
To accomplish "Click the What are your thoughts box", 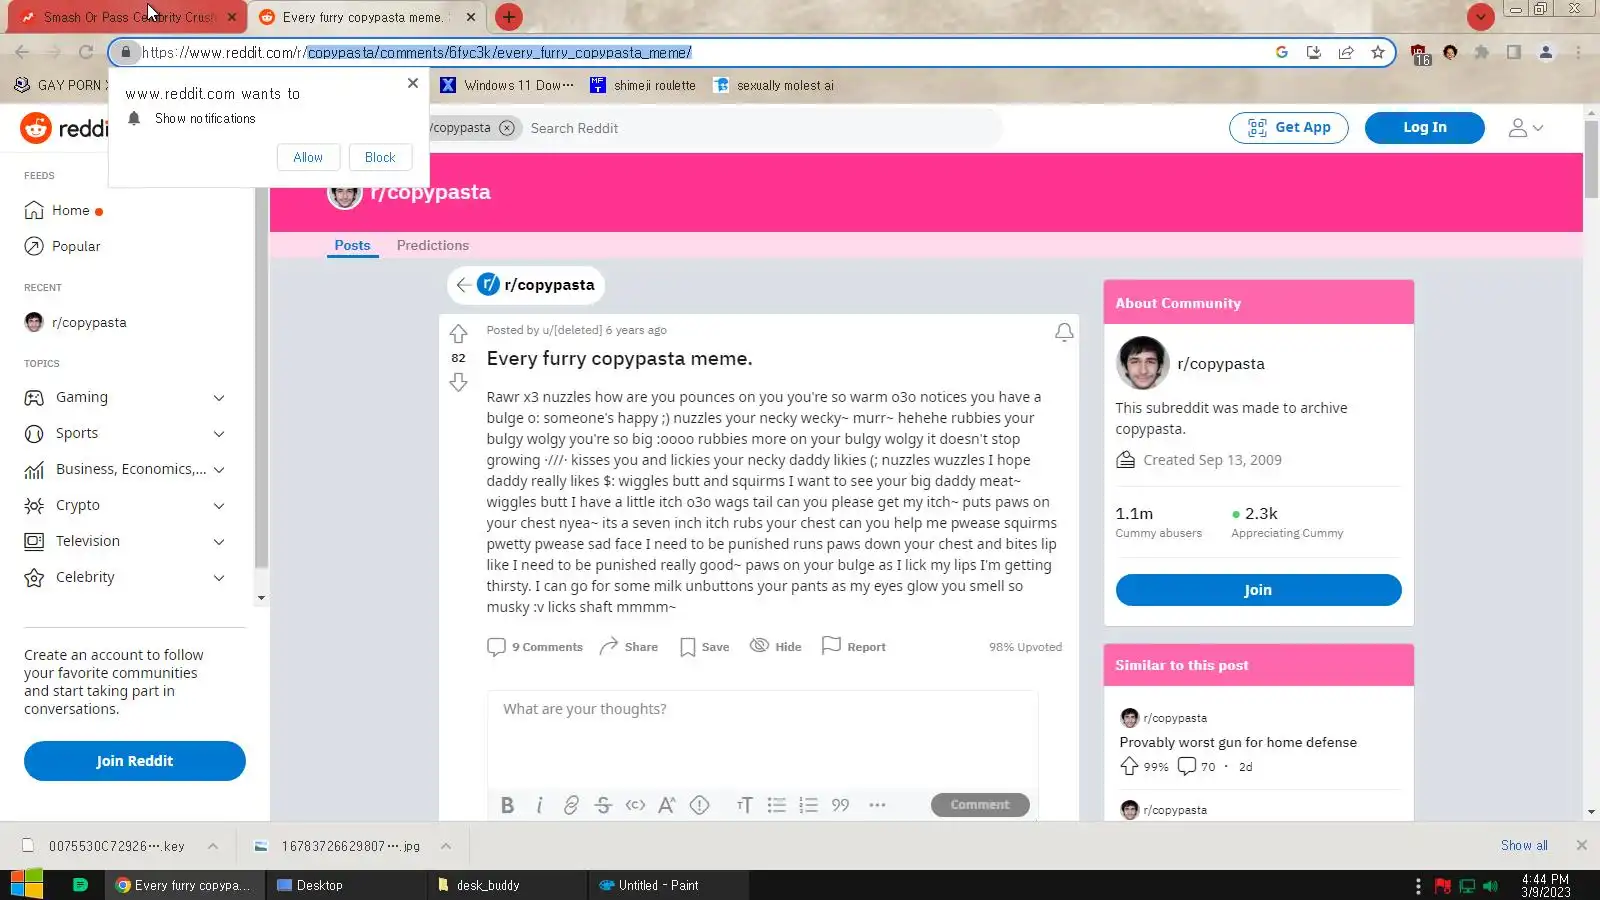I will click(x=762, y=738).
